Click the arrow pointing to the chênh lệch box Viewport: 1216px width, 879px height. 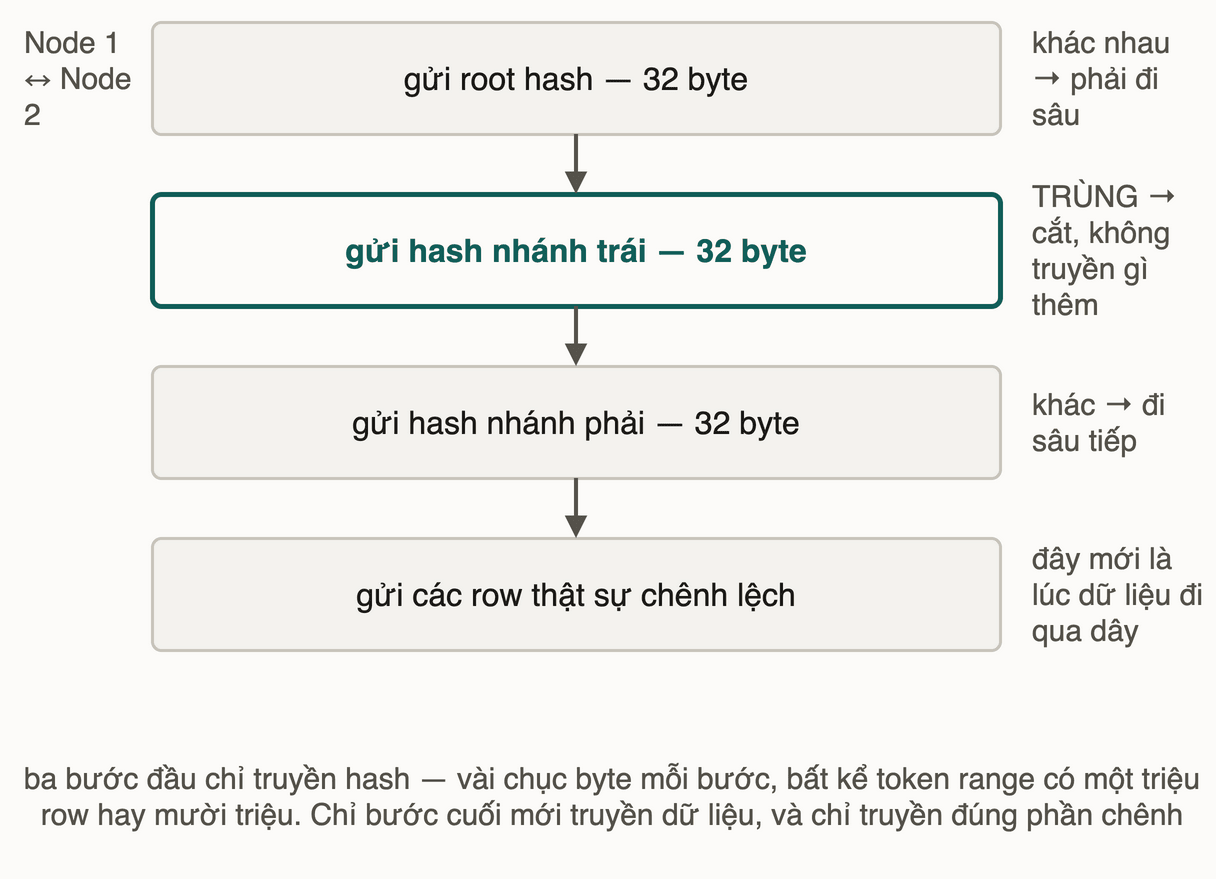tap(575, 508)
